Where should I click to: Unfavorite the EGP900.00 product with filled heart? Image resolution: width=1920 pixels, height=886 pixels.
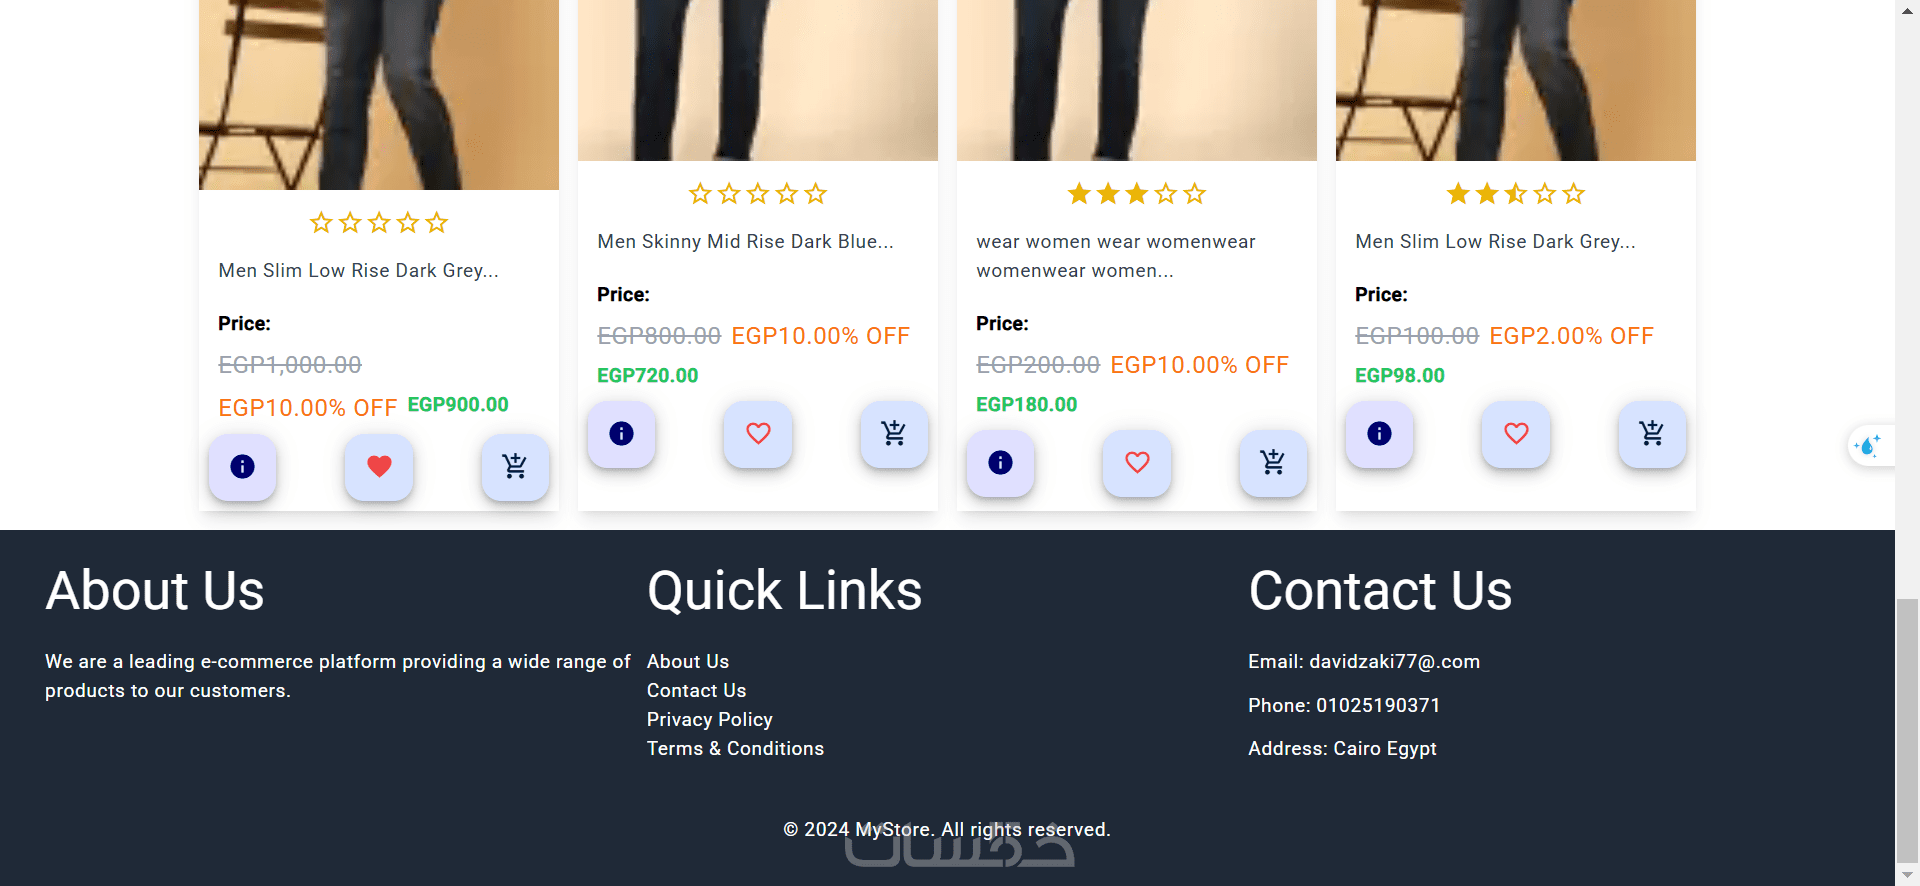[379, 467]
